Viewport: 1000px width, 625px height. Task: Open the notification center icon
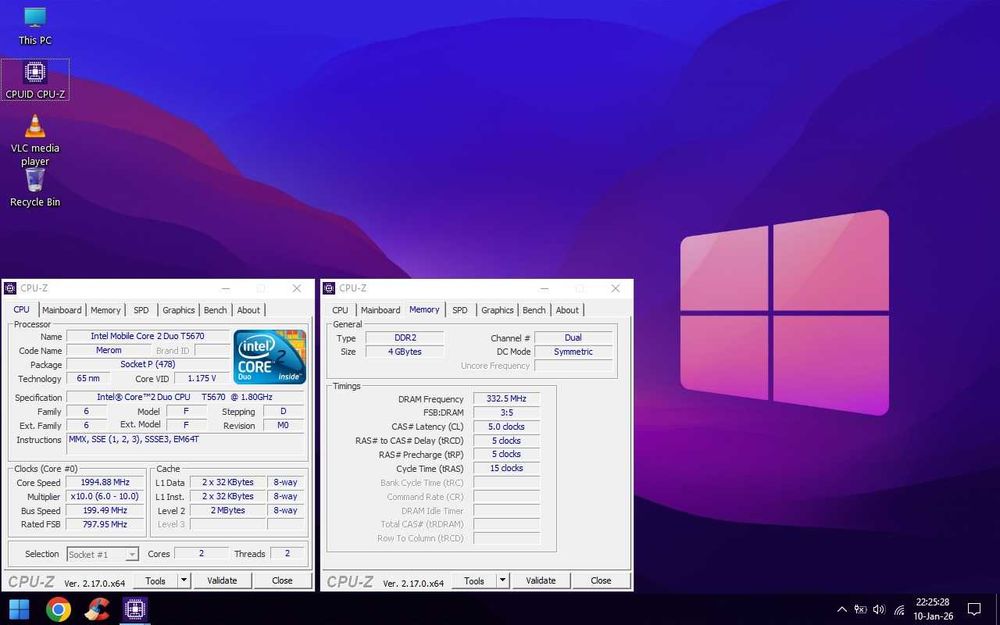tap(974, 609)
